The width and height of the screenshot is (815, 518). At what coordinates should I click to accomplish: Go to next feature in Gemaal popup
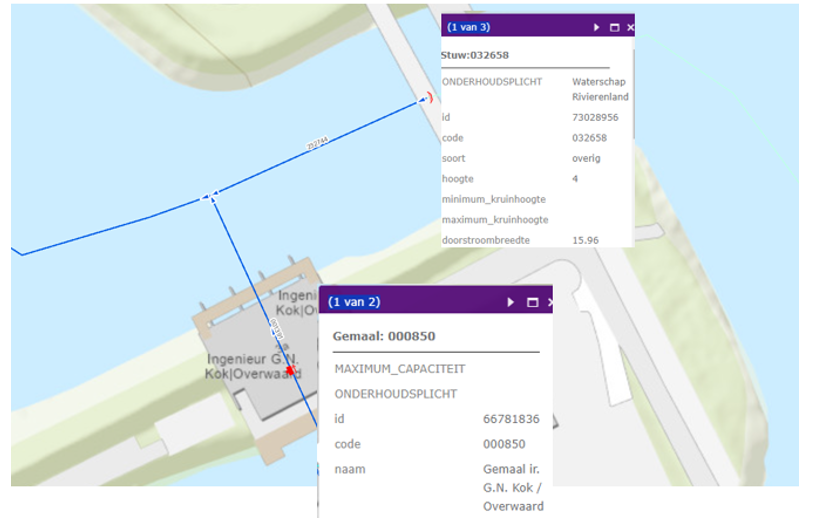point(512,302)
